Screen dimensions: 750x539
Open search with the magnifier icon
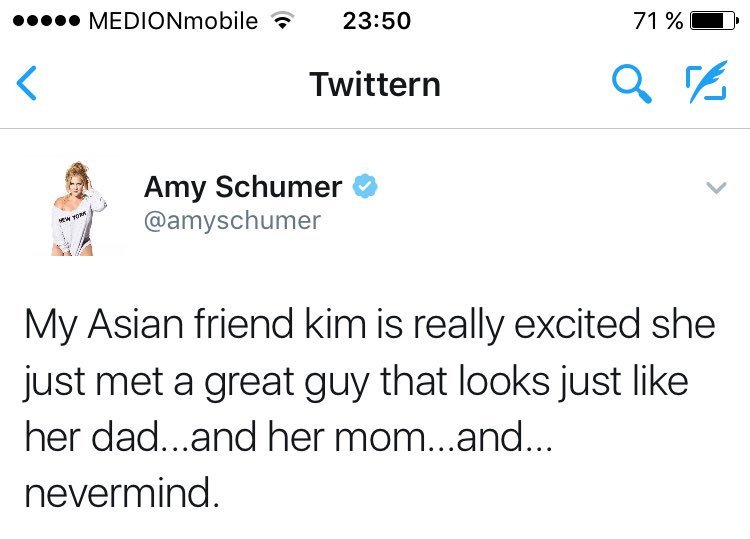click(x=630, y=84)
